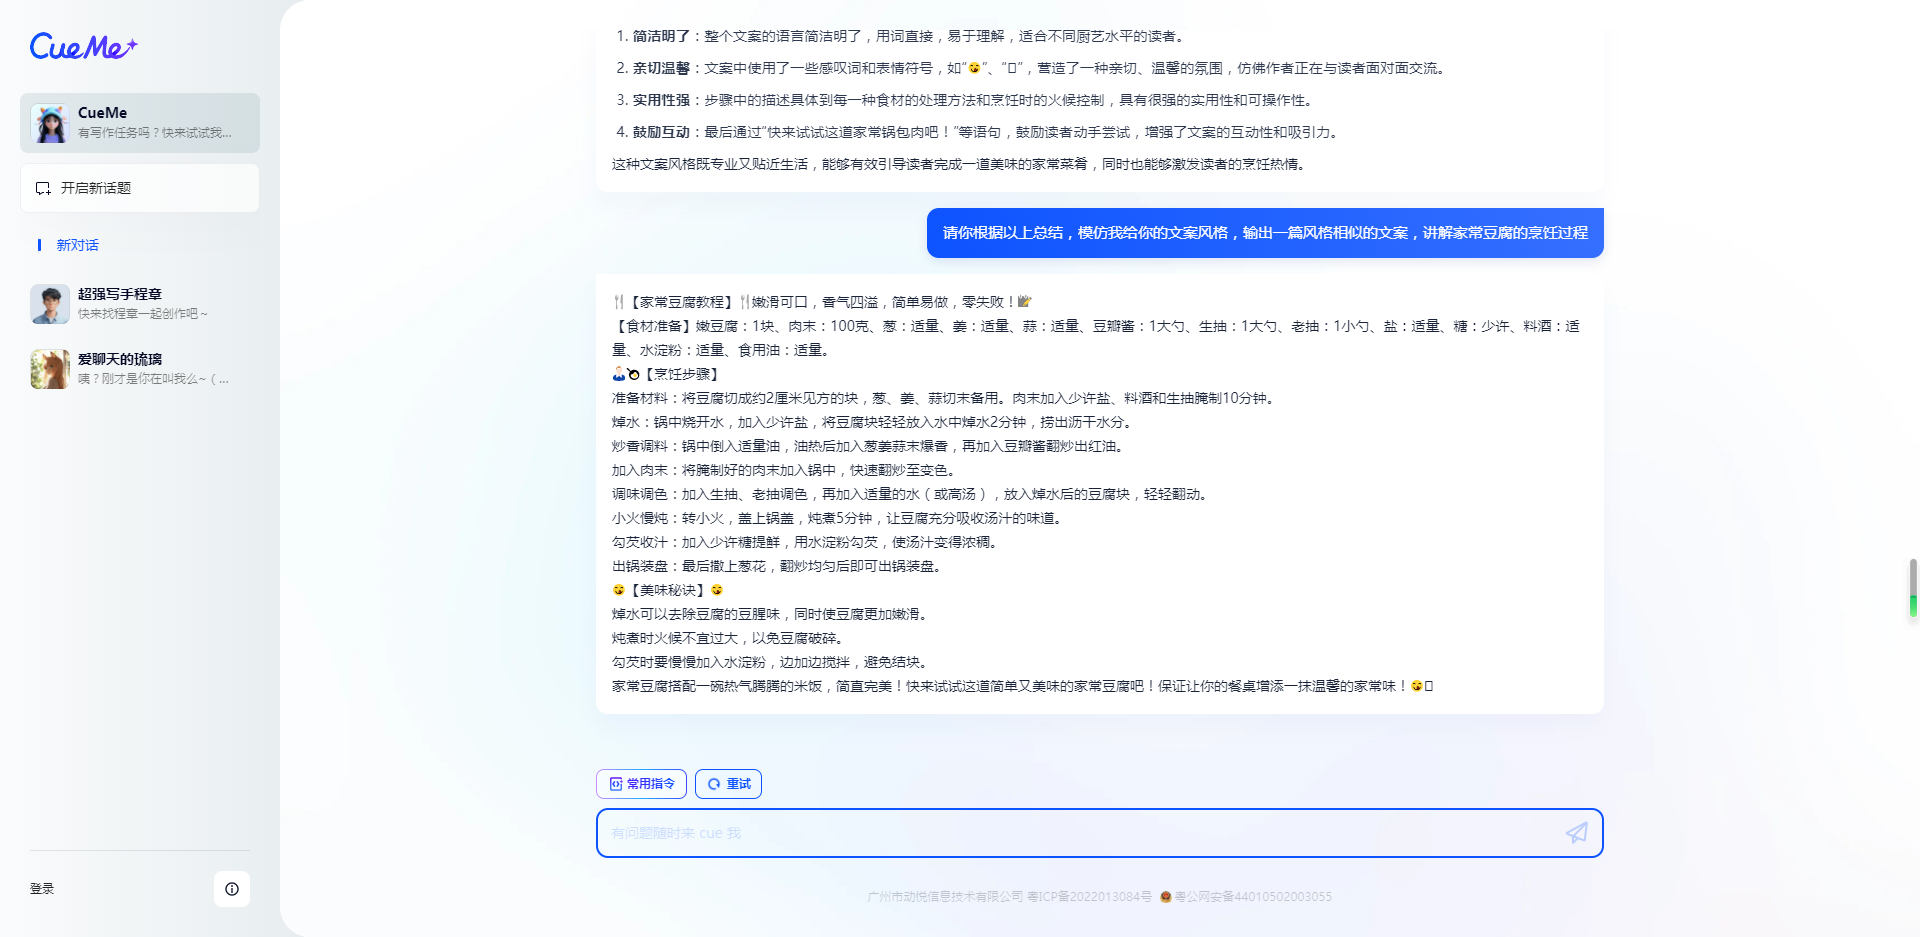
Task: Click the grid icon inside the 常用指令 button
Action: [x=616, y=784]
